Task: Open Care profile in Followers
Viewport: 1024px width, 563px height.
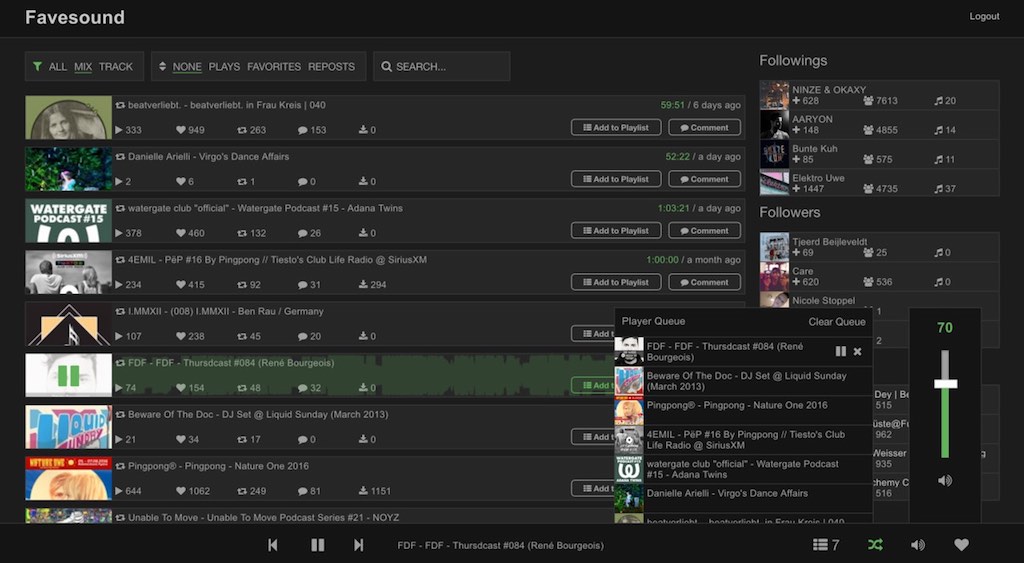Action: tap(803, 271)
